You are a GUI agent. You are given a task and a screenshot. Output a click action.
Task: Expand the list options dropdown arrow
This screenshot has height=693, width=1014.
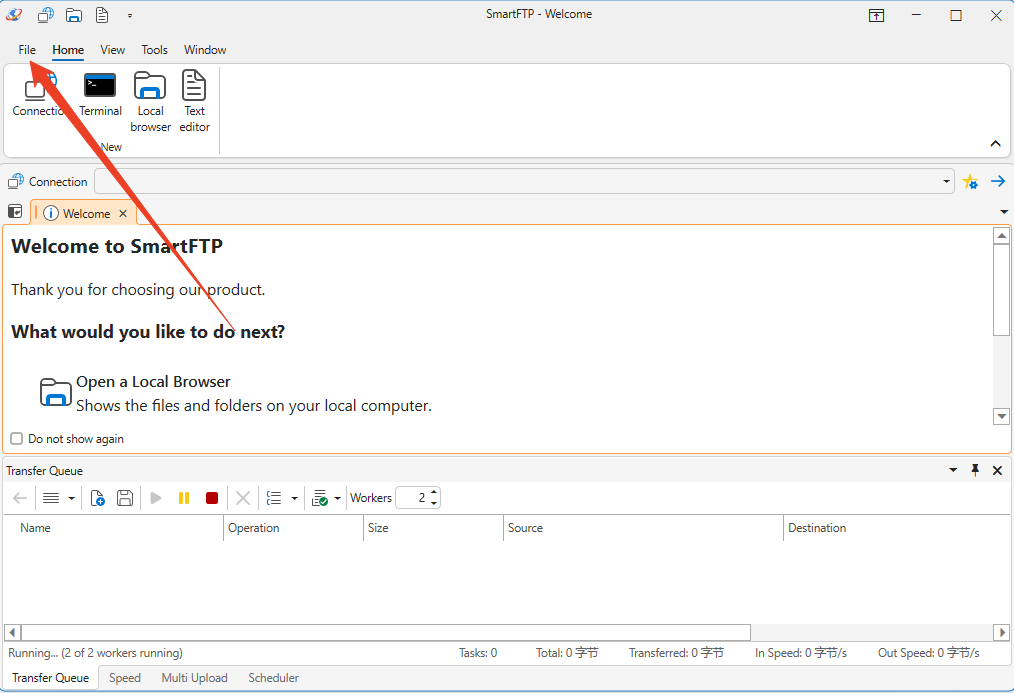click(294, 498)
